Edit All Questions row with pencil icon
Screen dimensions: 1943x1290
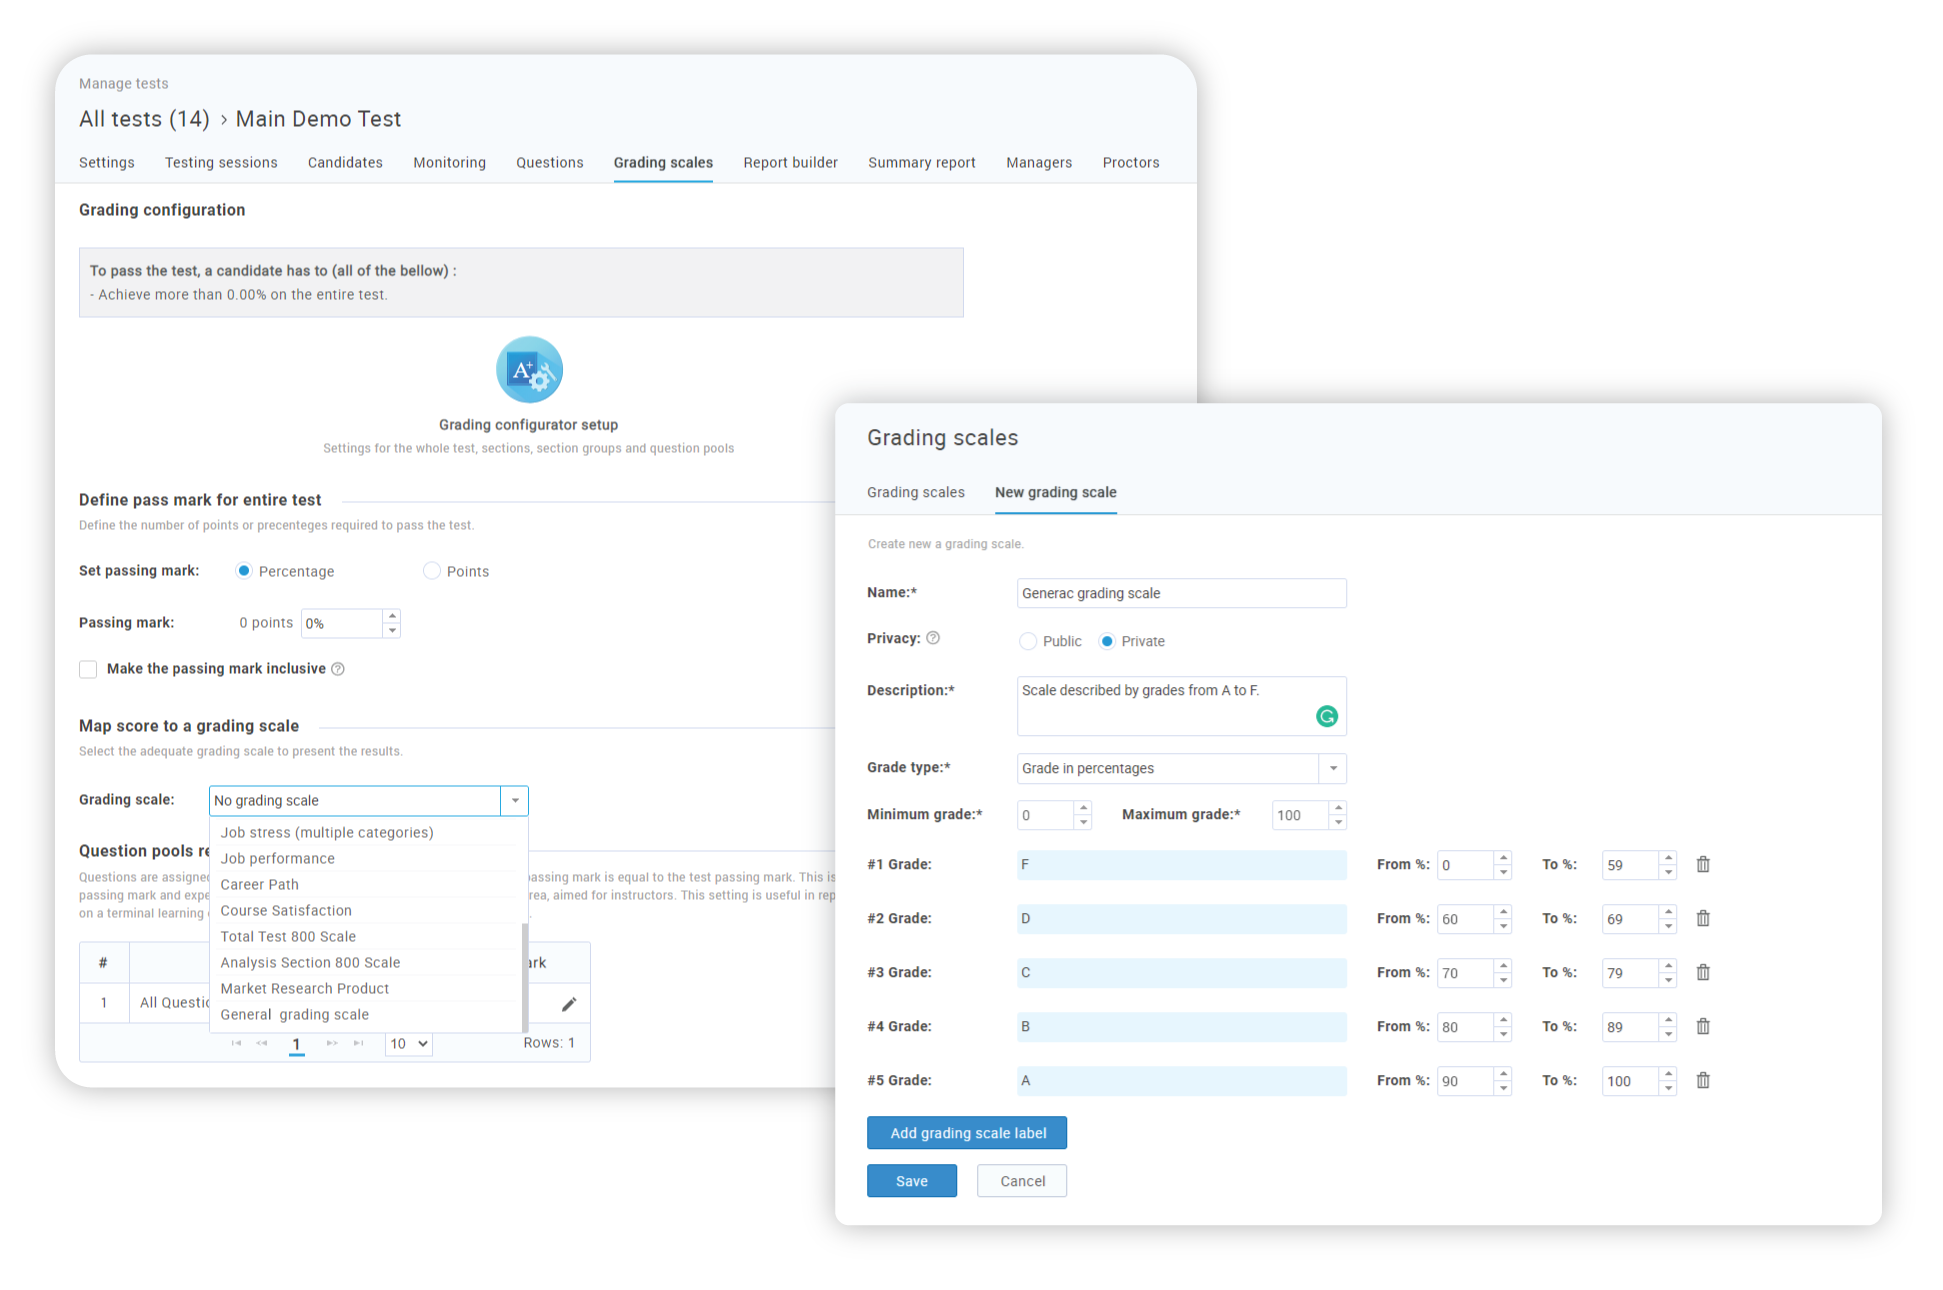(x=569, y=1004)
